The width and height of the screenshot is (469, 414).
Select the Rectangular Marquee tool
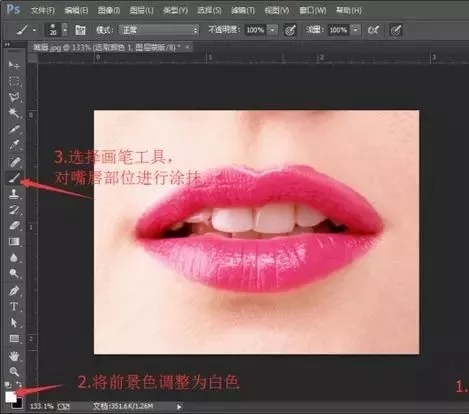14,81
